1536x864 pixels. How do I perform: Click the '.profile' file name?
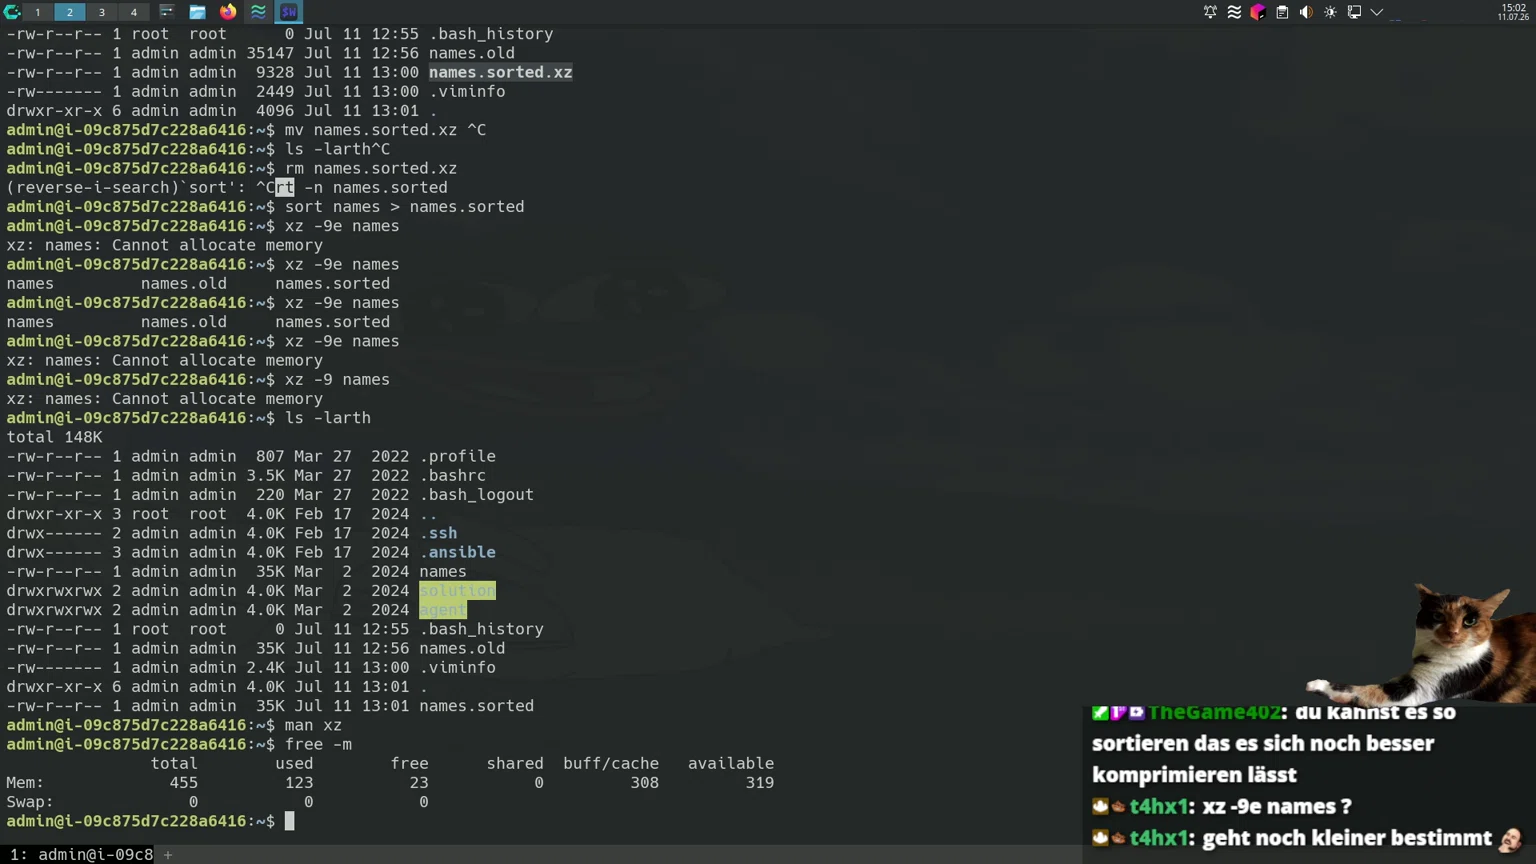[457, 456]
